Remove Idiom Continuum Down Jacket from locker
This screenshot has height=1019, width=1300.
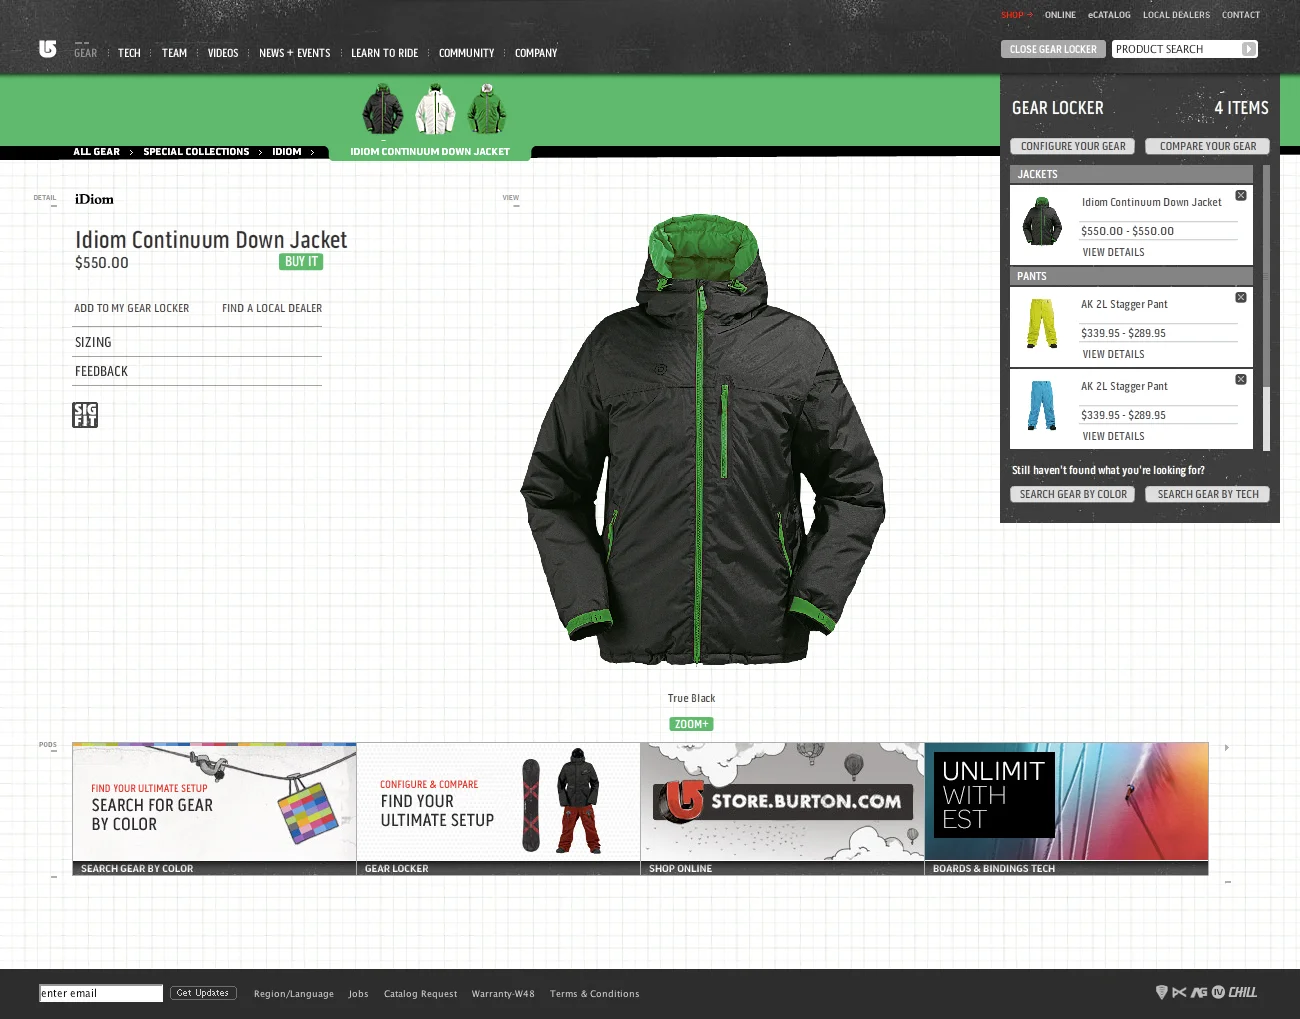click(1241, 195)
